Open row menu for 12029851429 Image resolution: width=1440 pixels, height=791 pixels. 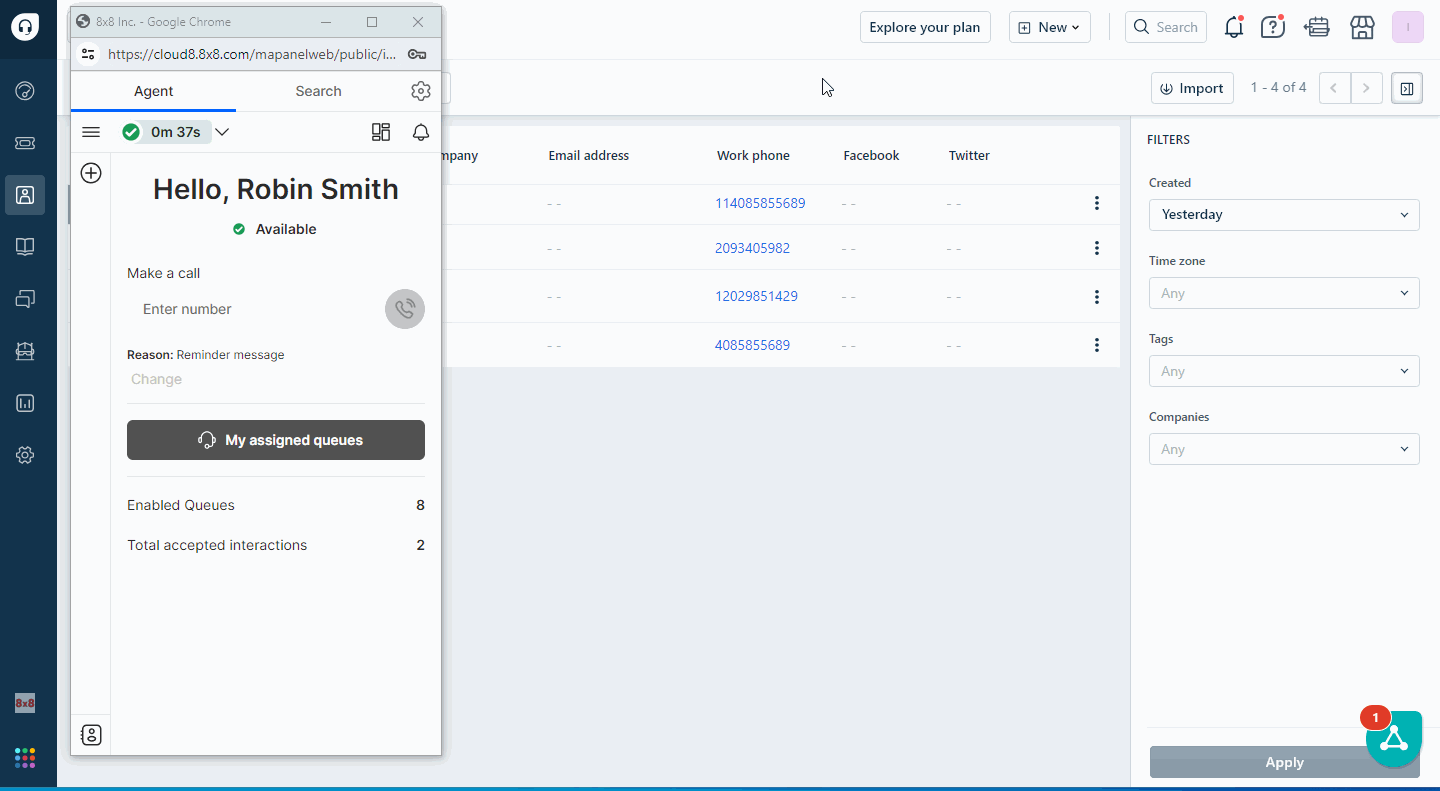point(1097,296)
